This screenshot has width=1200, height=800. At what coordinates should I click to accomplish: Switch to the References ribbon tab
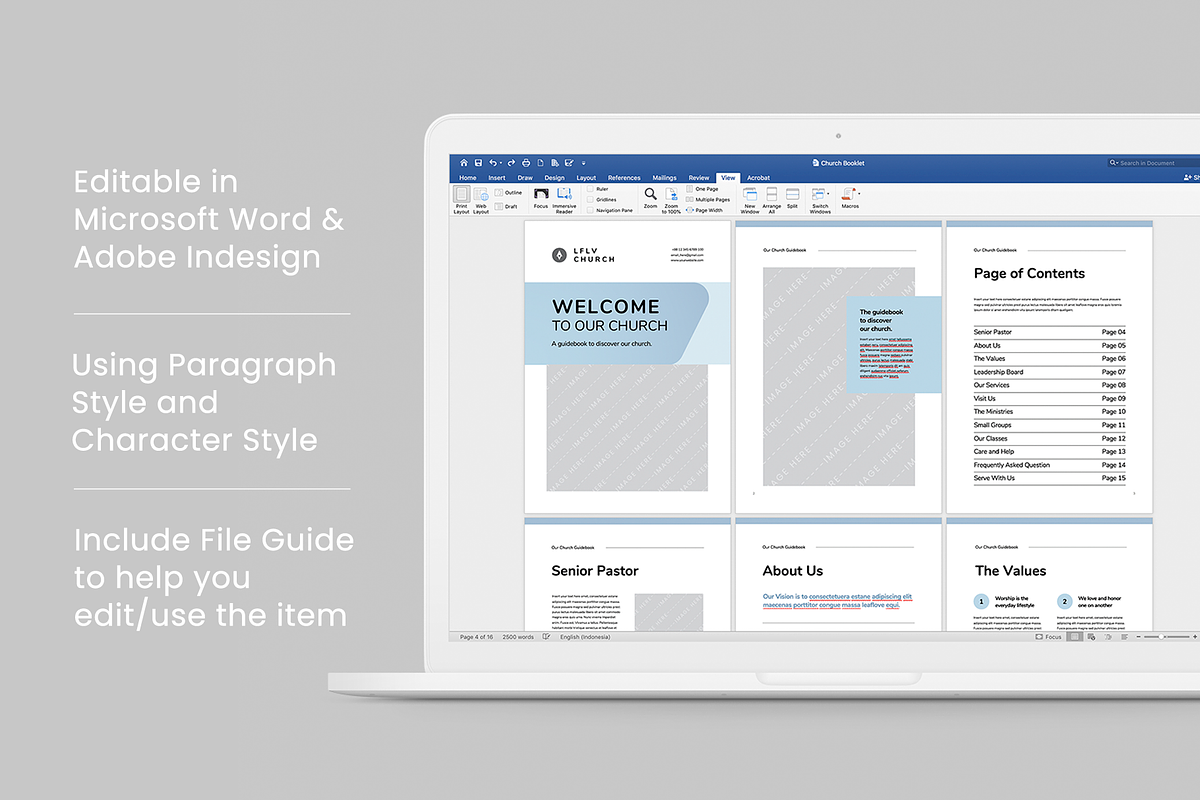624,177
